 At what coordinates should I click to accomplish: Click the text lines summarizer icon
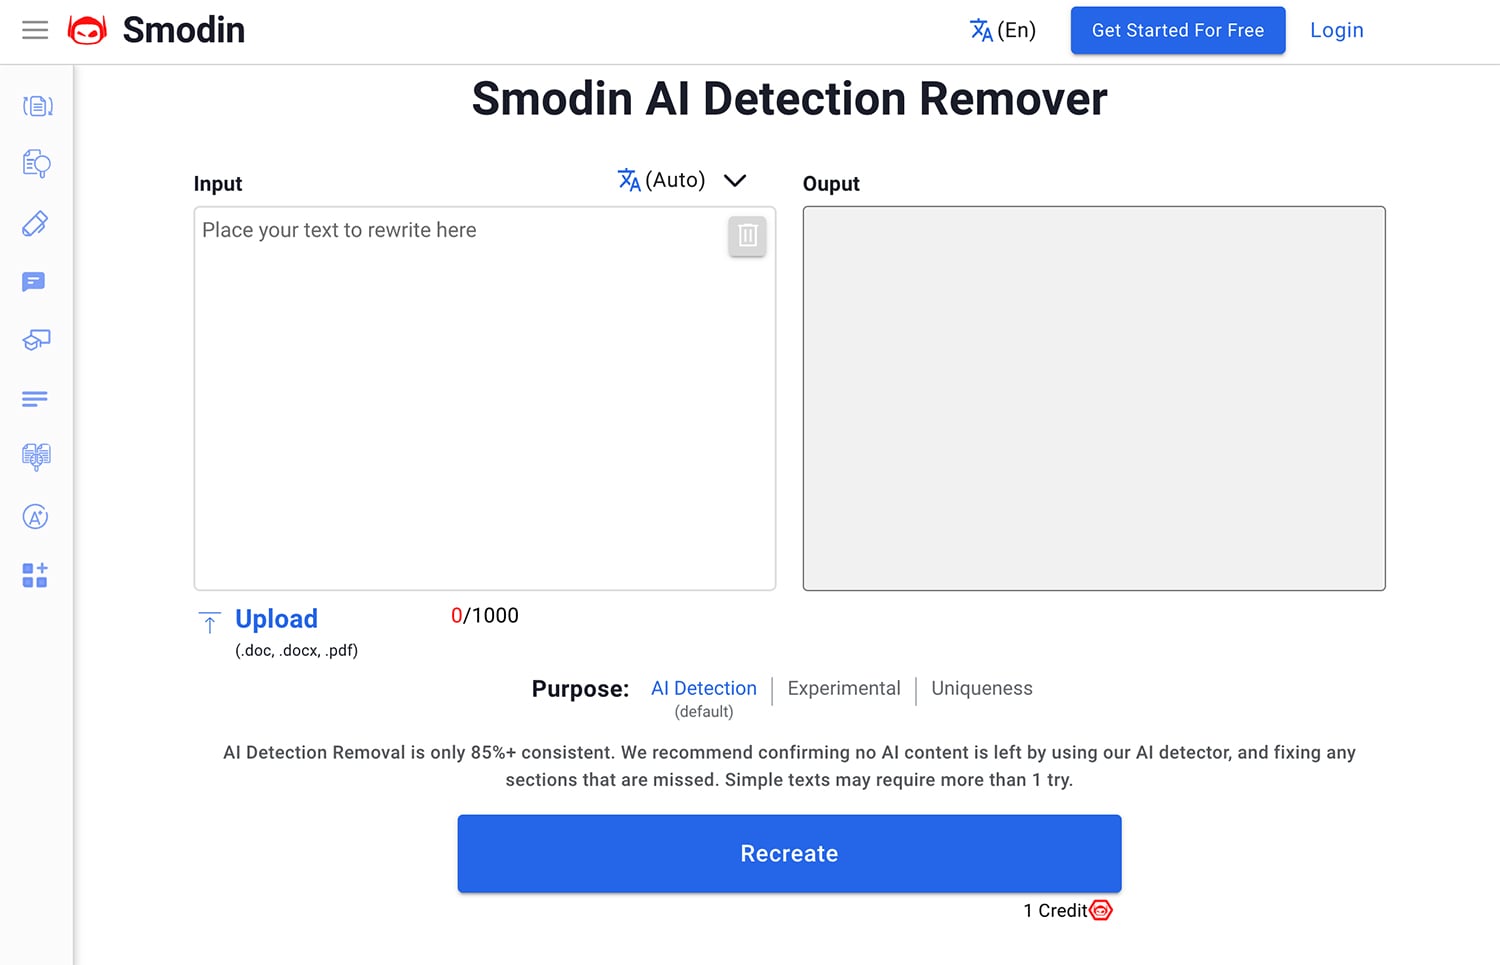point(35,399)
